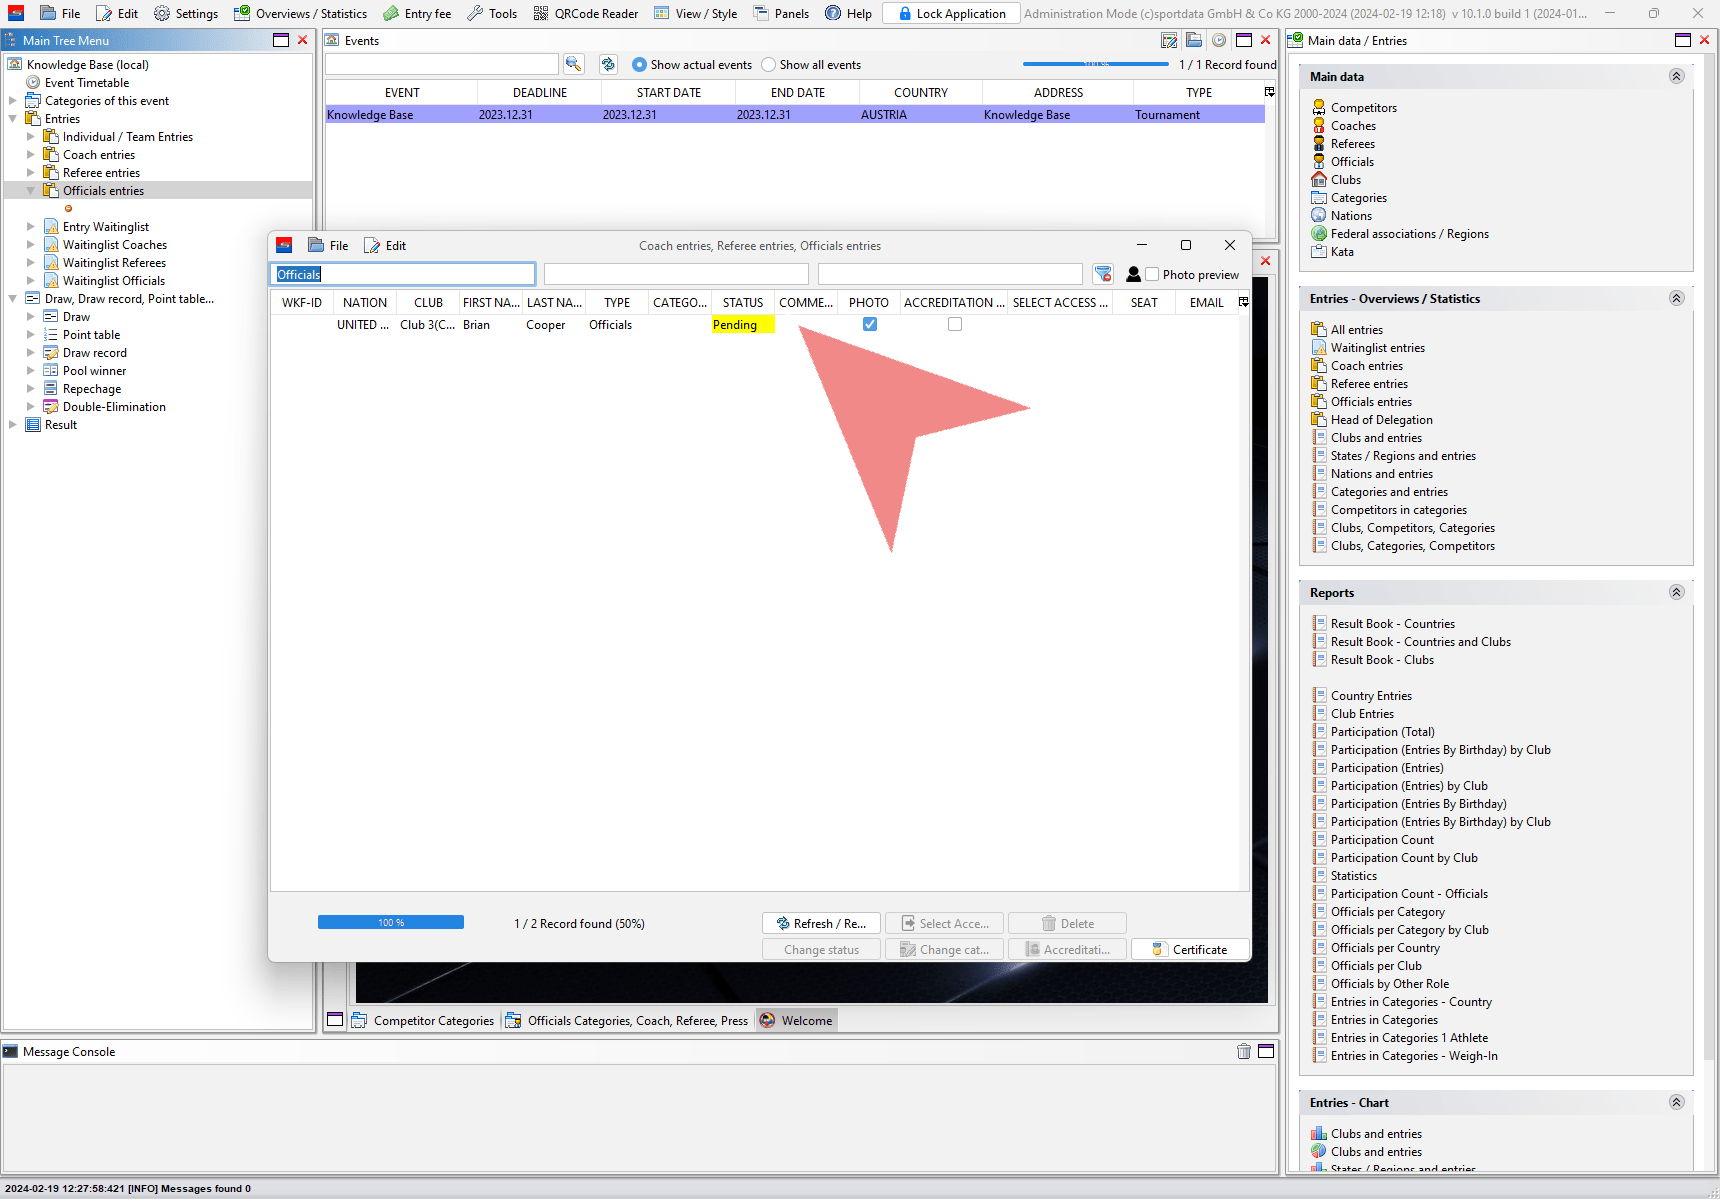The height and width of the screenshot is (1200, 1720).
Task: Click the Nations globe icon
Action: (1319, 216)
